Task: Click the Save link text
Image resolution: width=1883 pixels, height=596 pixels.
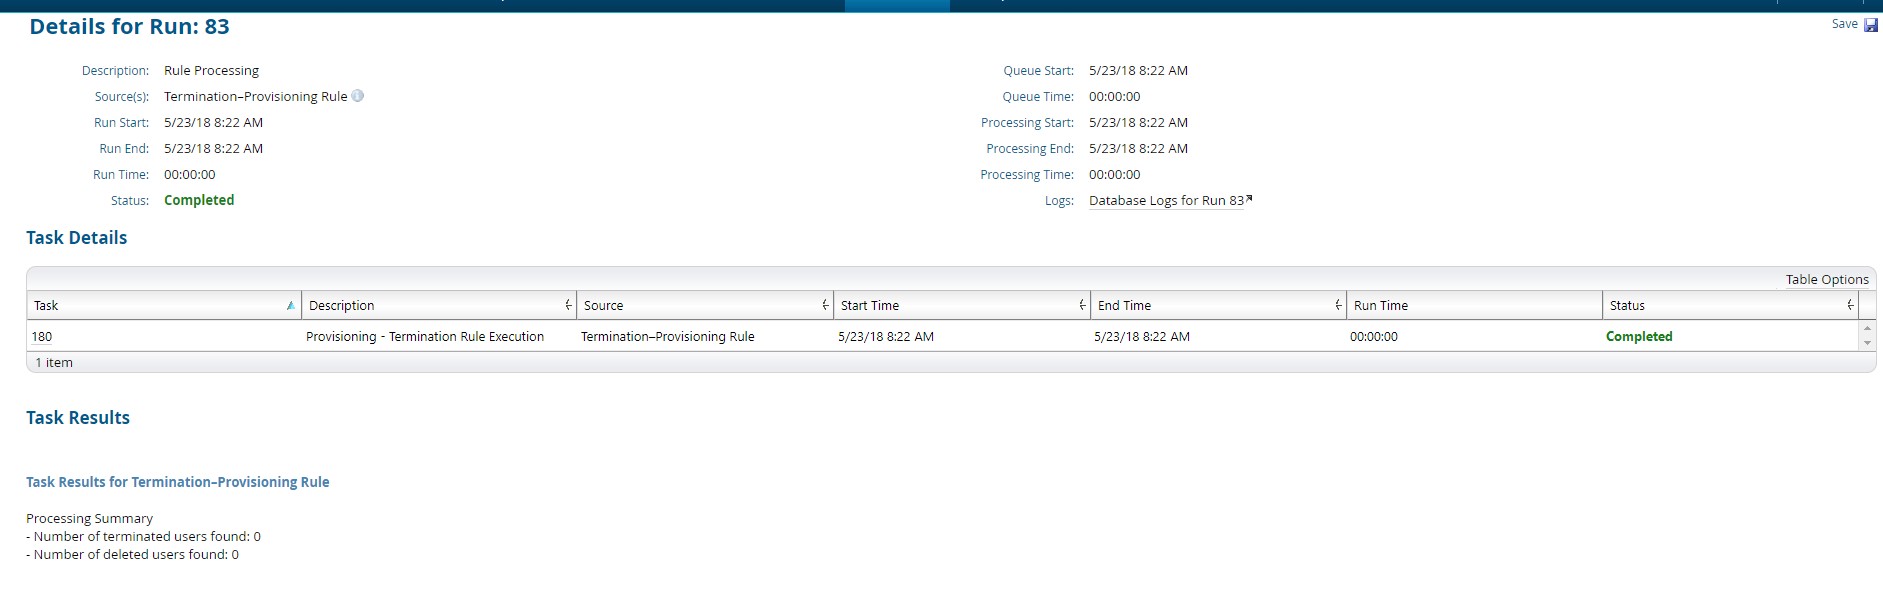Action: [1844, 24]
